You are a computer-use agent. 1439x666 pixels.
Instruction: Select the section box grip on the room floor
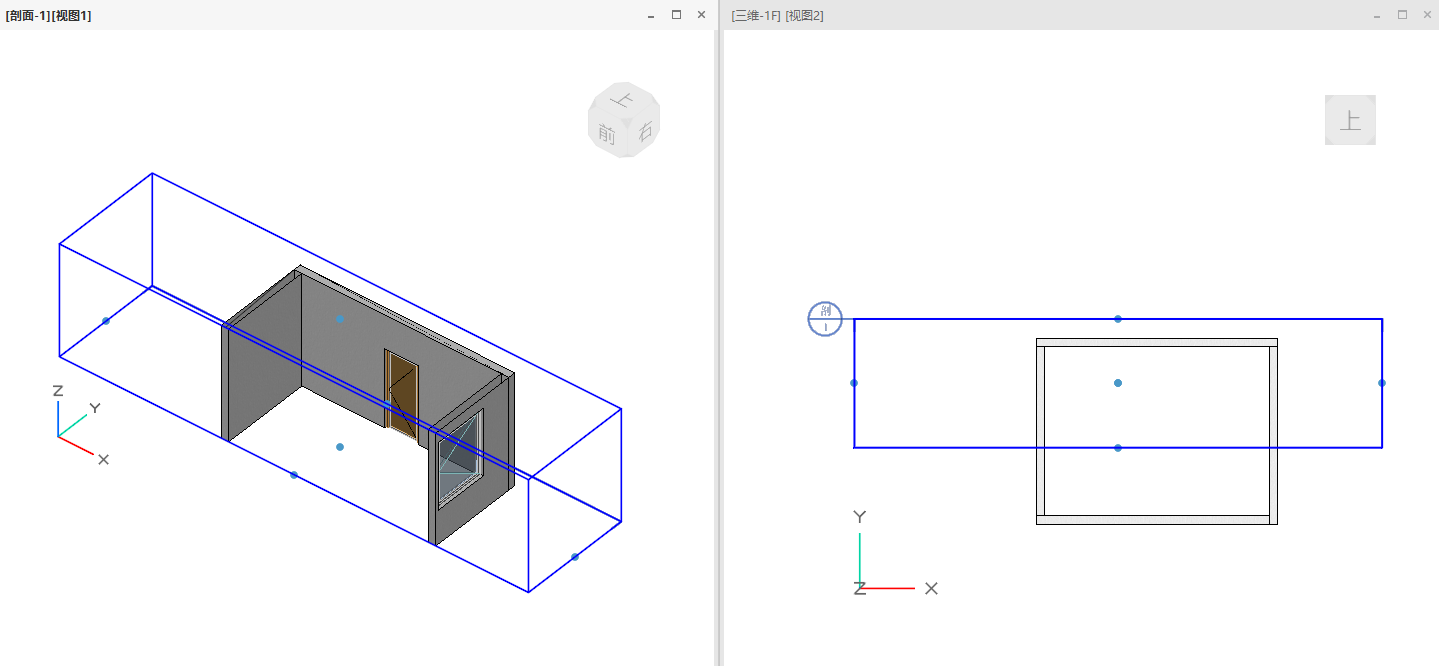(x=340, y=447)
